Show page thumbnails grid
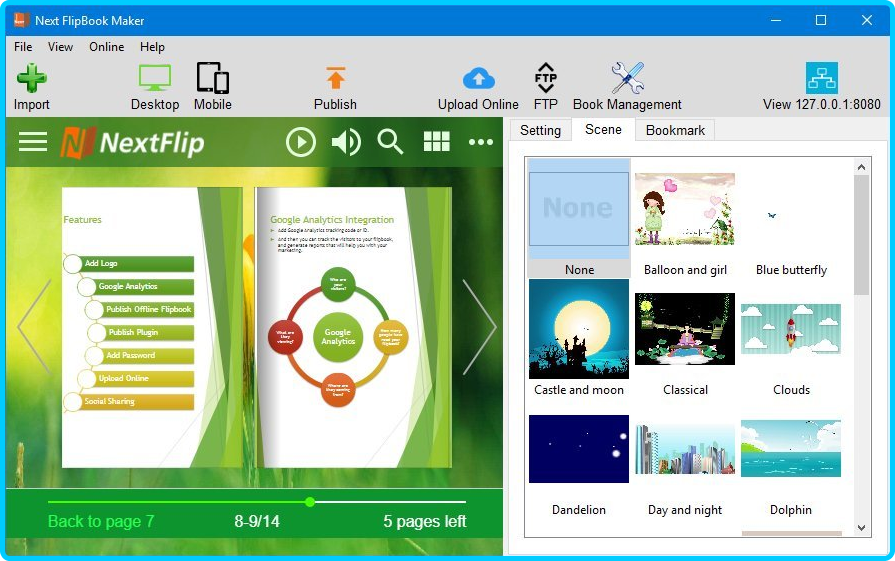Screen dimensions: 895x561 pos(437,142)
